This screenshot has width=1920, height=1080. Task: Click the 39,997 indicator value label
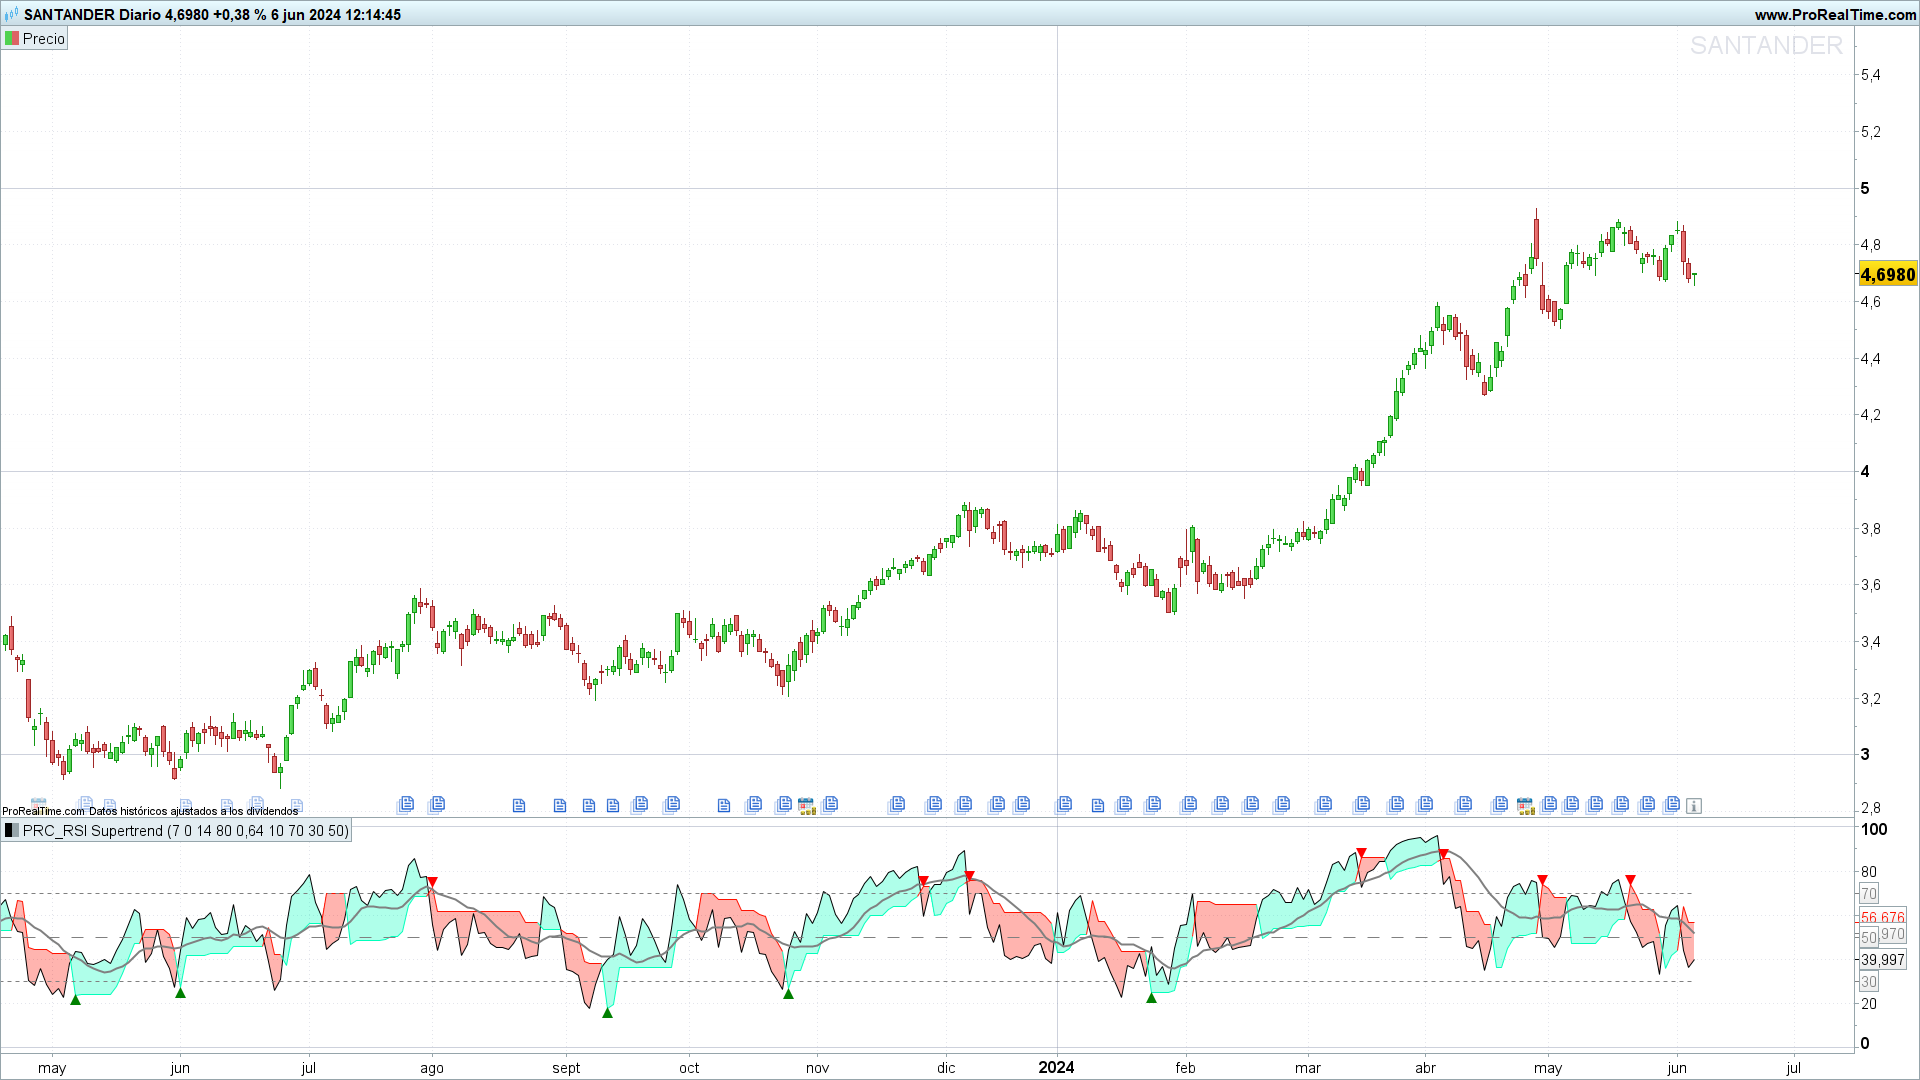(1882, 960)
